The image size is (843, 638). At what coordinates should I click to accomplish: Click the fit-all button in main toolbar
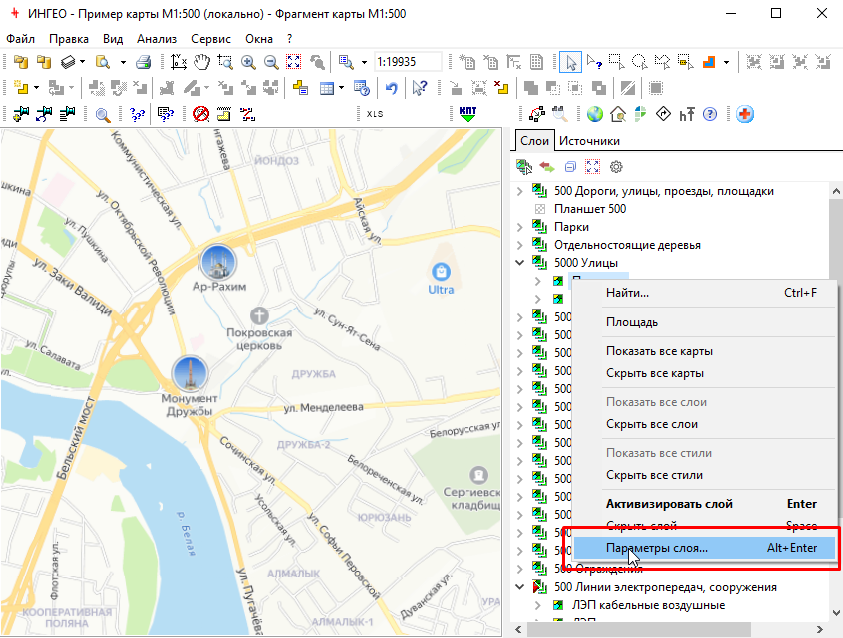point(294,62)
